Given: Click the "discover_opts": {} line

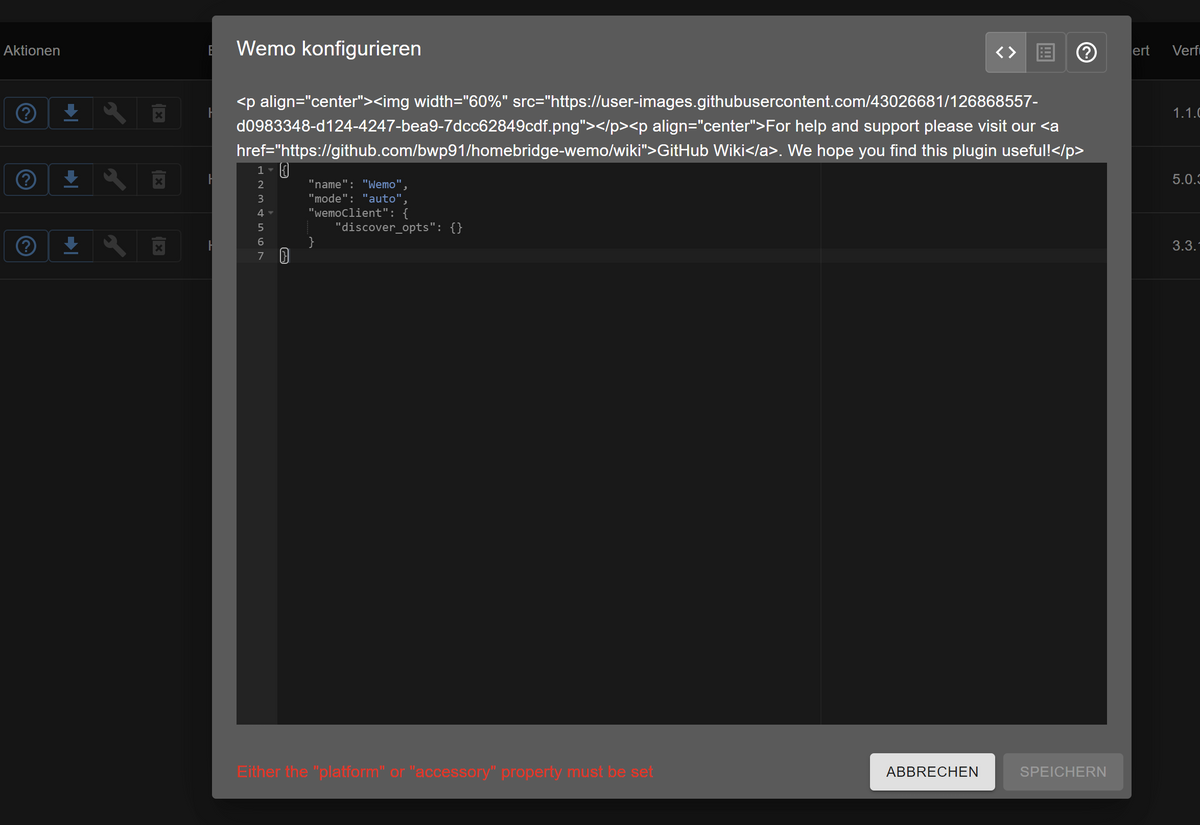Looking at the screenshot, I should 399,227.
